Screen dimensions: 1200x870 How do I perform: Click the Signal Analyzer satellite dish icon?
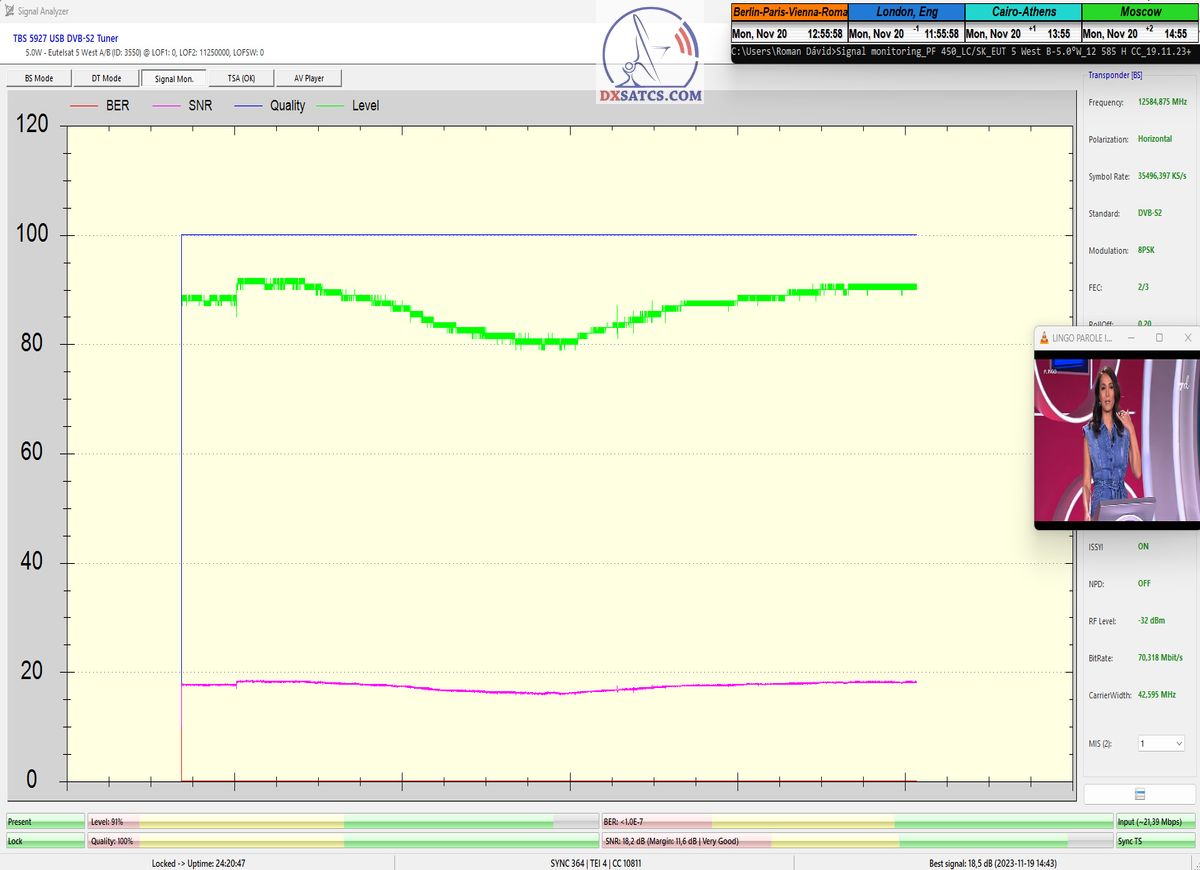point(9,10)
